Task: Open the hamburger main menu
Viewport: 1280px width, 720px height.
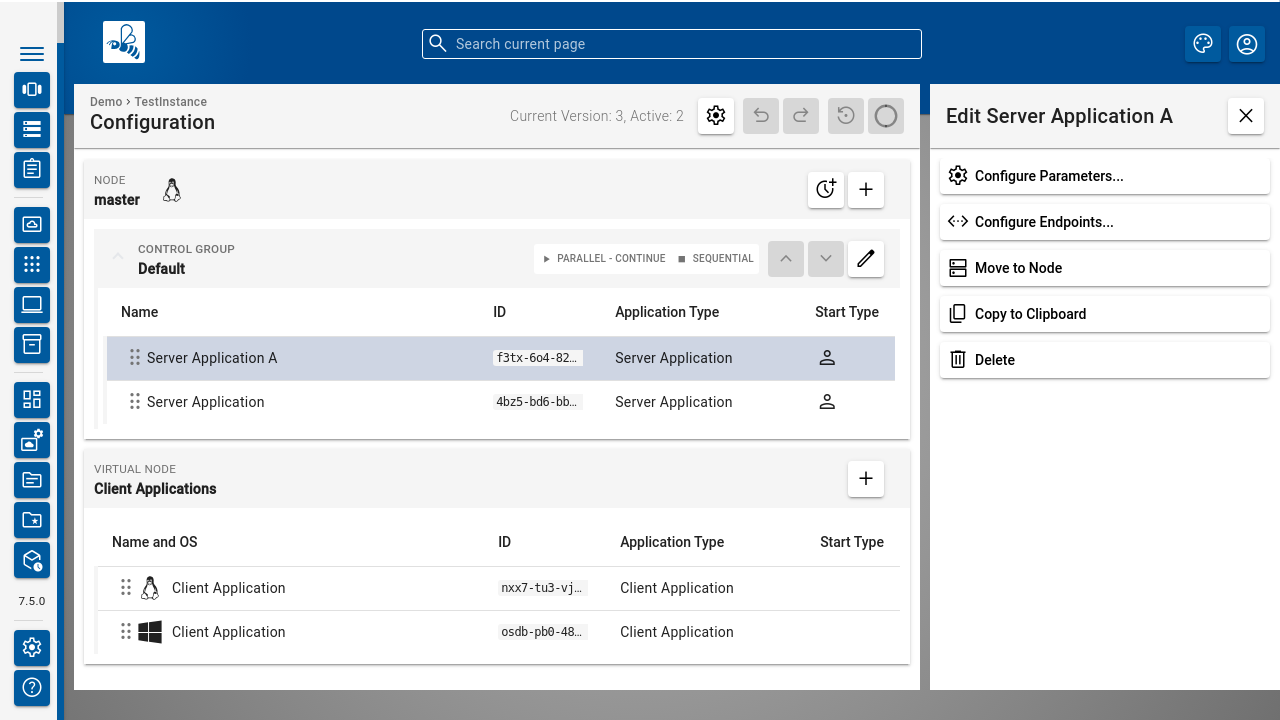Action: pos(32,54)
